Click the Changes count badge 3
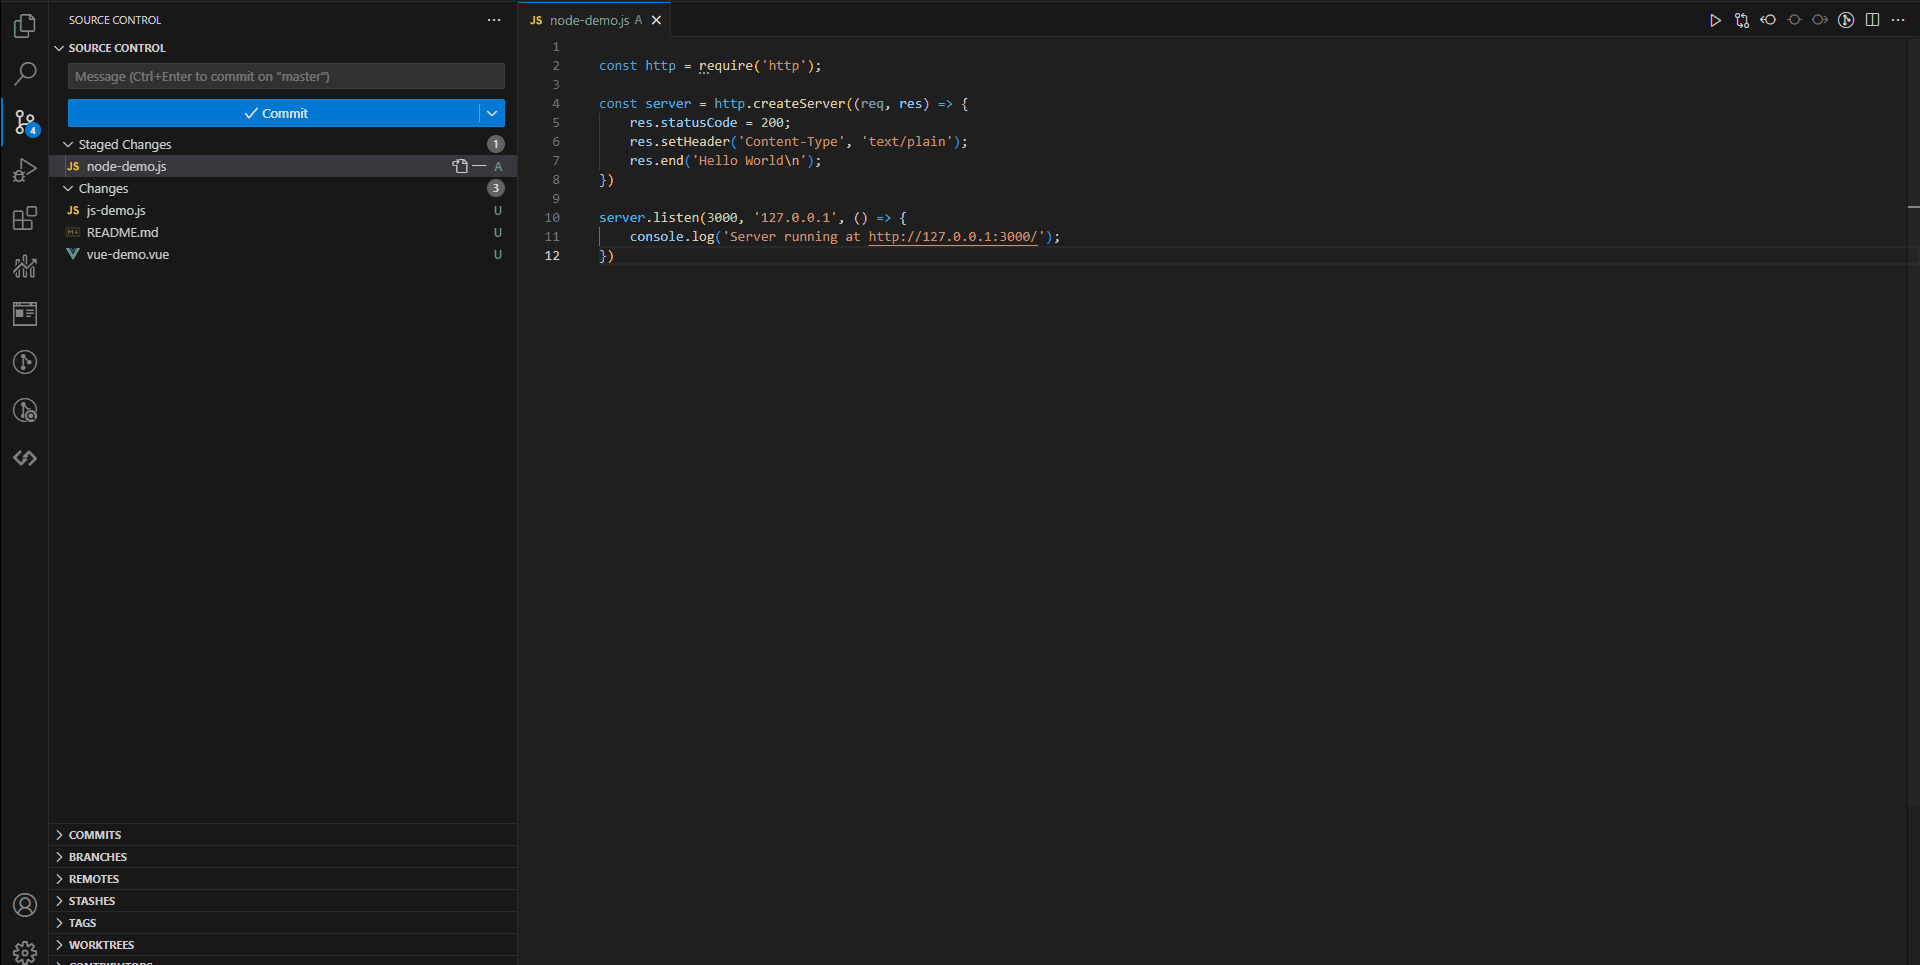The width and height of the screenshot is (1920, 965). tap(496, 188)
